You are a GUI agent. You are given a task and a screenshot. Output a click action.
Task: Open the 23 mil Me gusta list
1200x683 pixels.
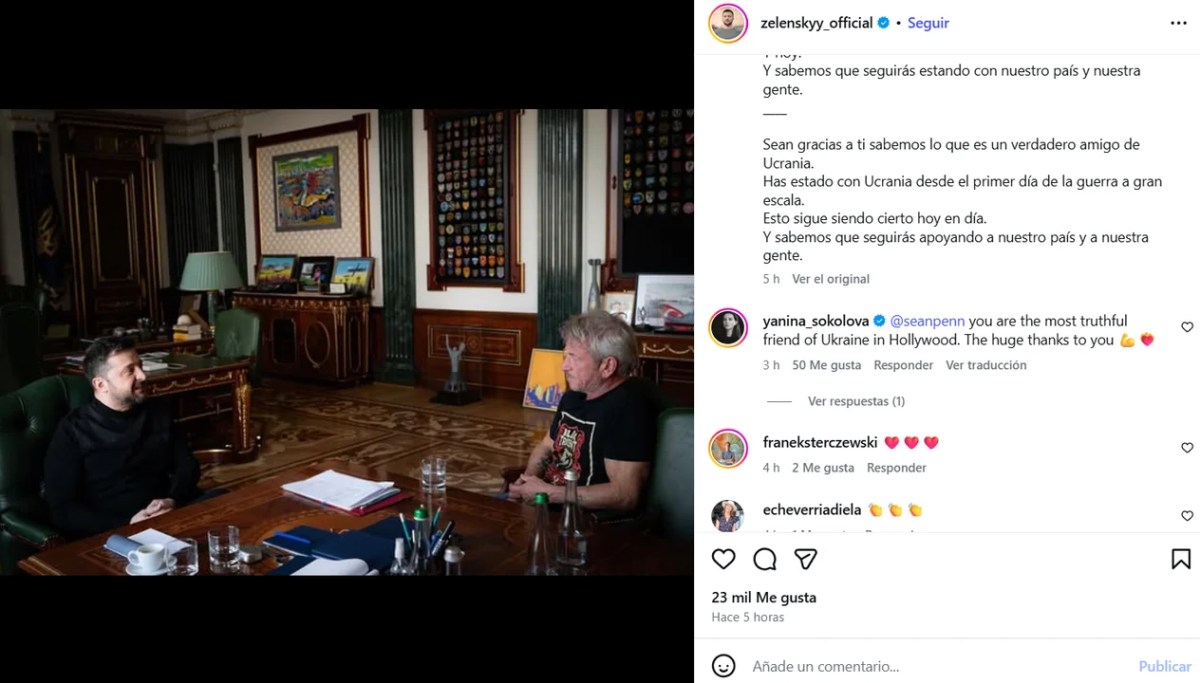(x=764, y=597)
